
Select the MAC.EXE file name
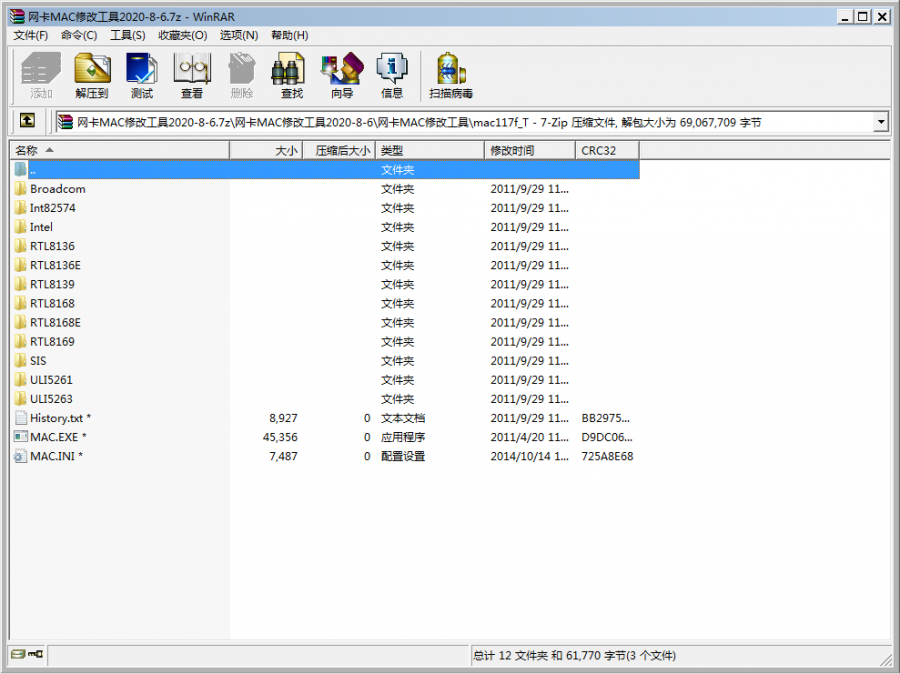pyautogui.click(x=58, y=437)
